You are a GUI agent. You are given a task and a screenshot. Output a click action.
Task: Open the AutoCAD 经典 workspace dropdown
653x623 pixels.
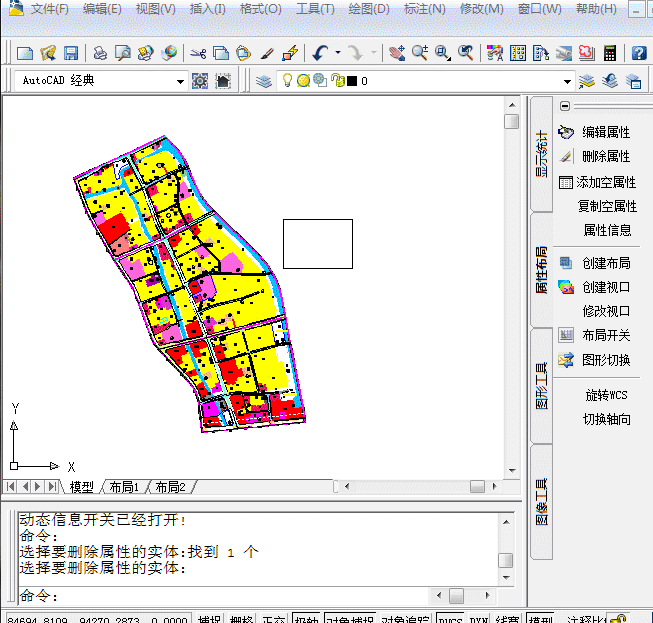click(100, 81)
